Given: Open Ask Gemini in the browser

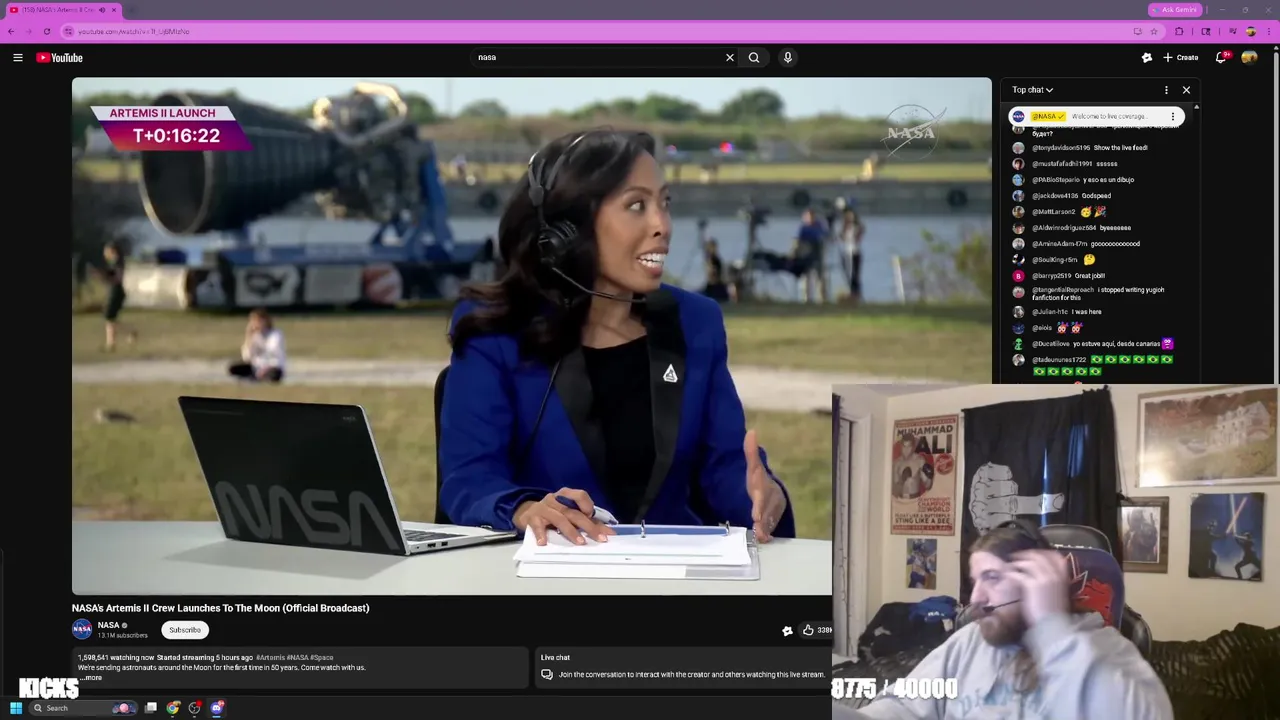Looking at the screenshot, I should 1174,10.
